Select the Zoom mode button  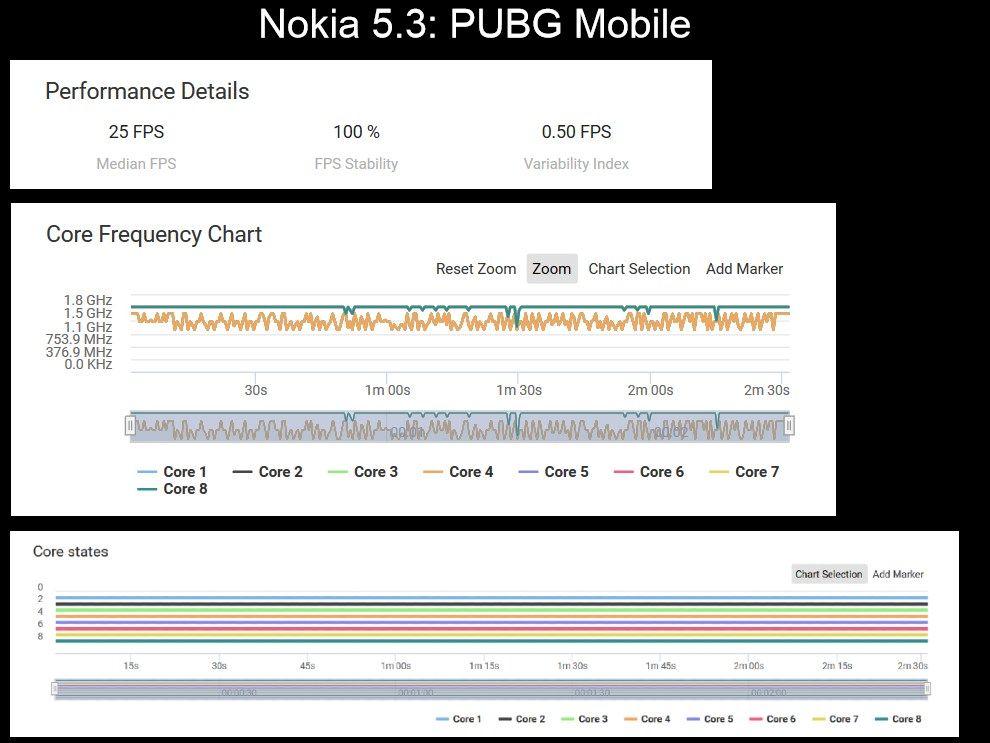552,269
